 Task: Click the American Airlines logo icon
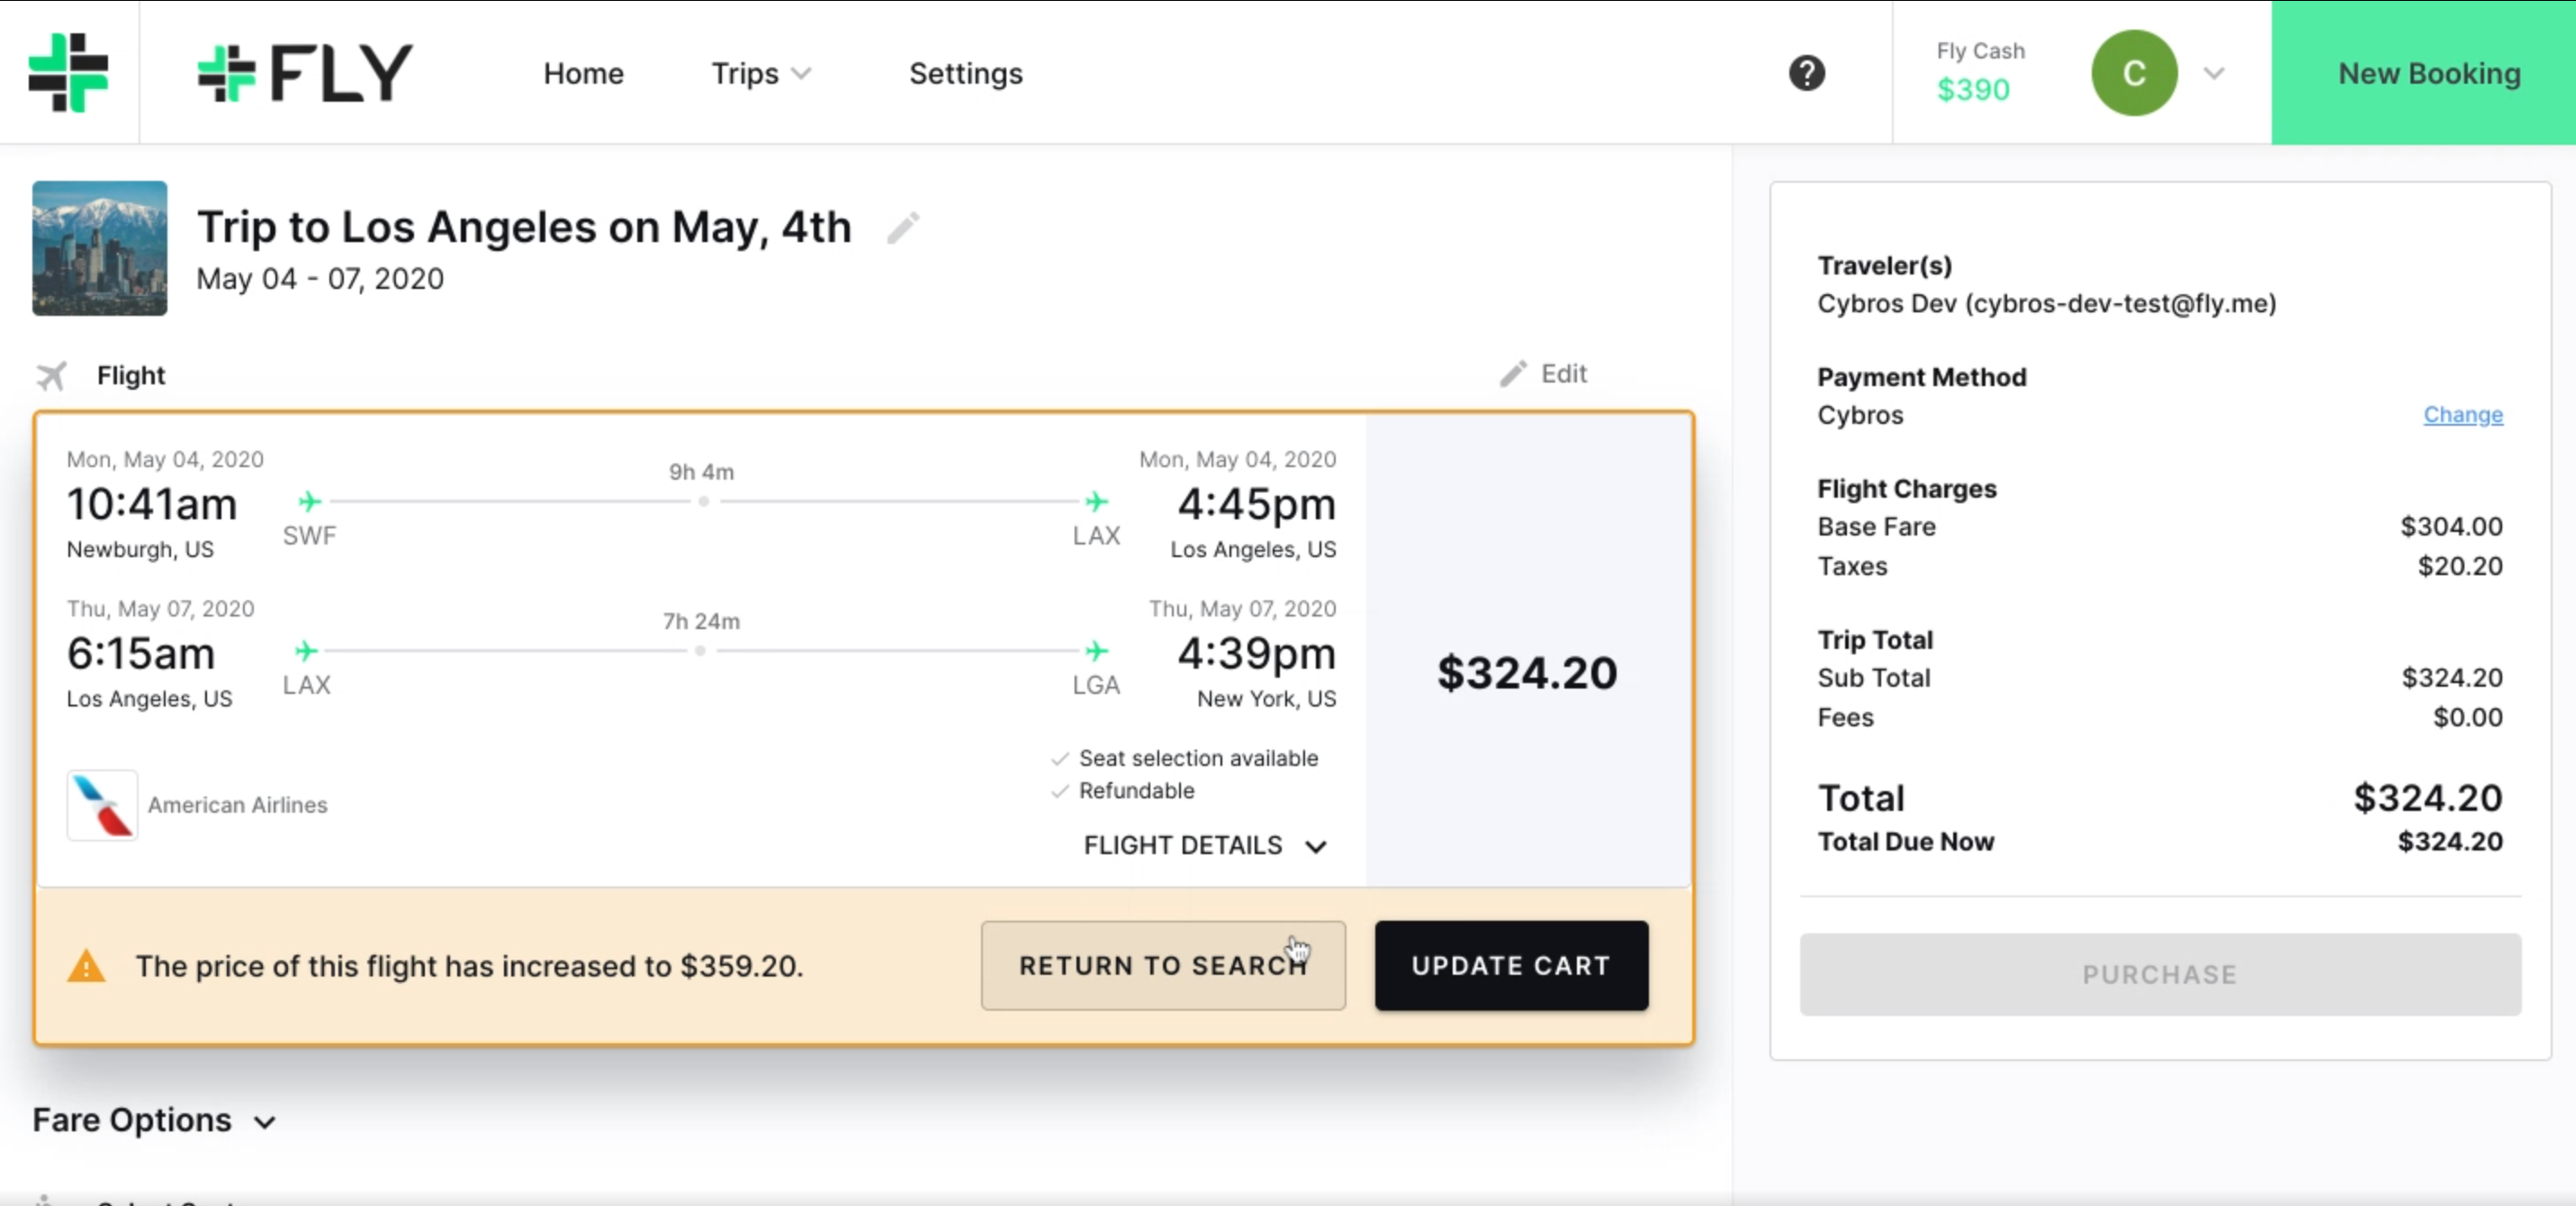pyautogui.click(x=102, y=804)
